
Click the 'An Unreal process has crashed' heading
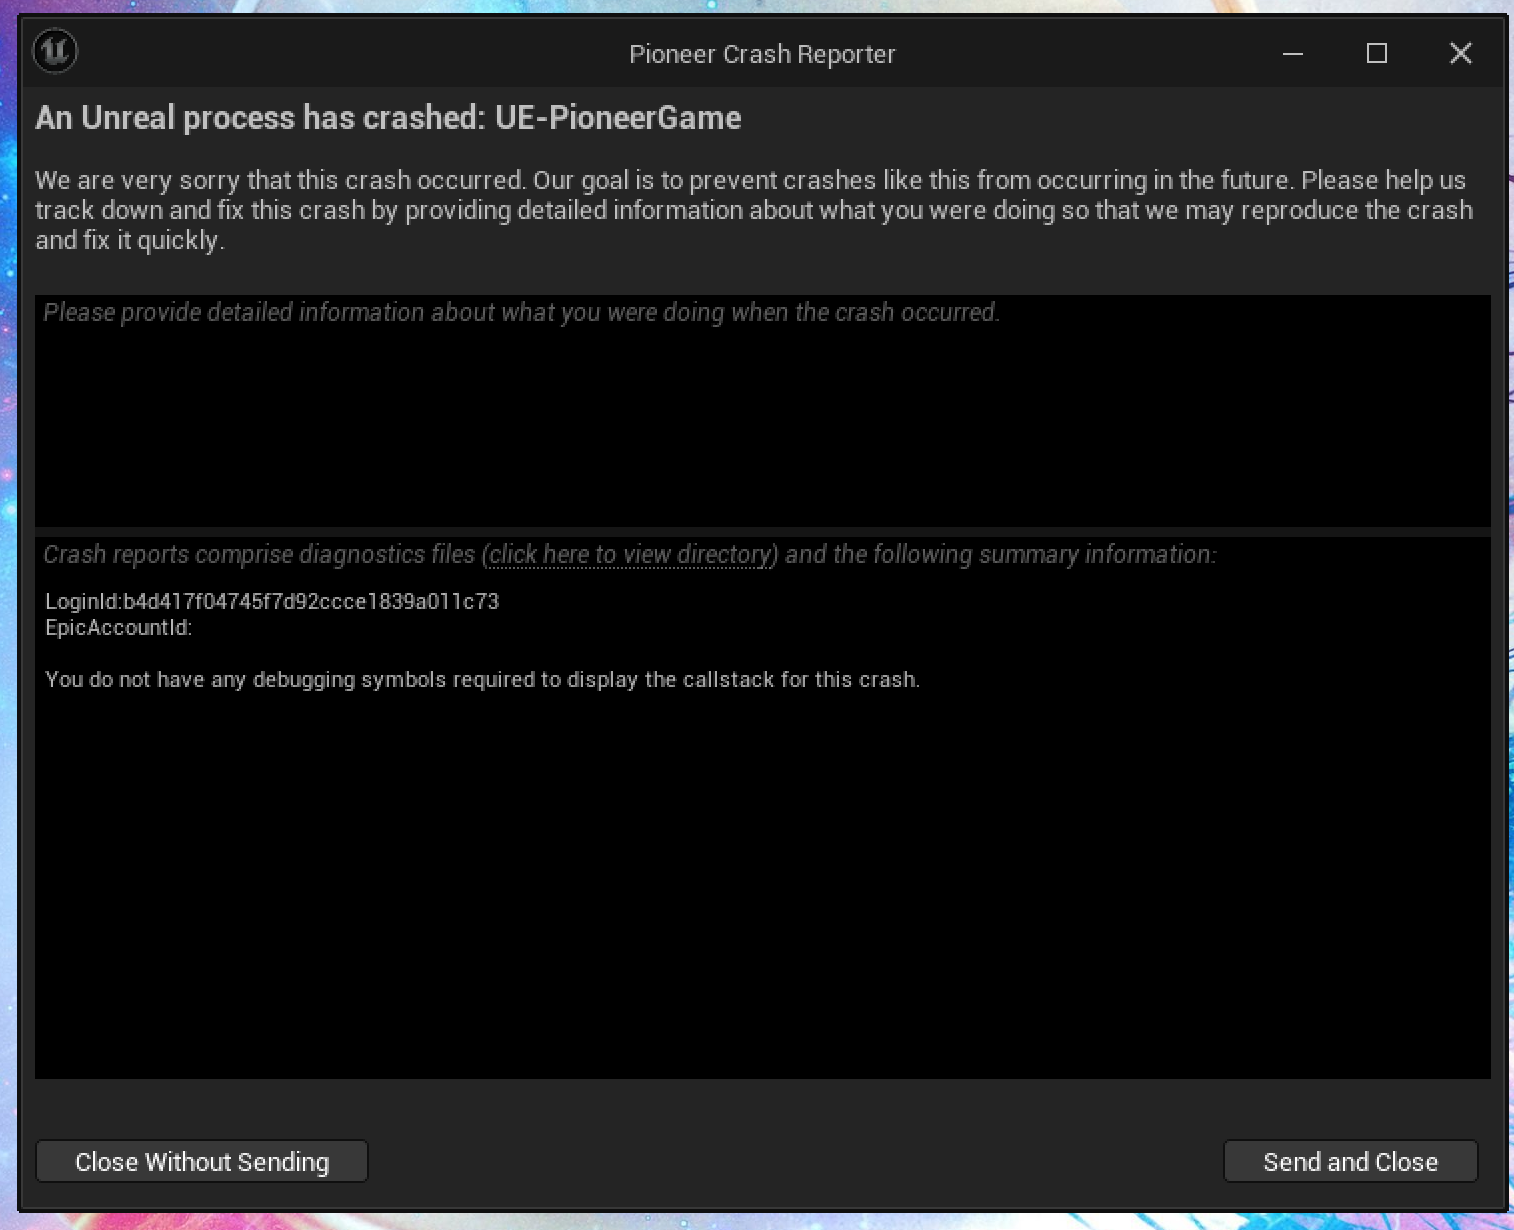point(388,118)
